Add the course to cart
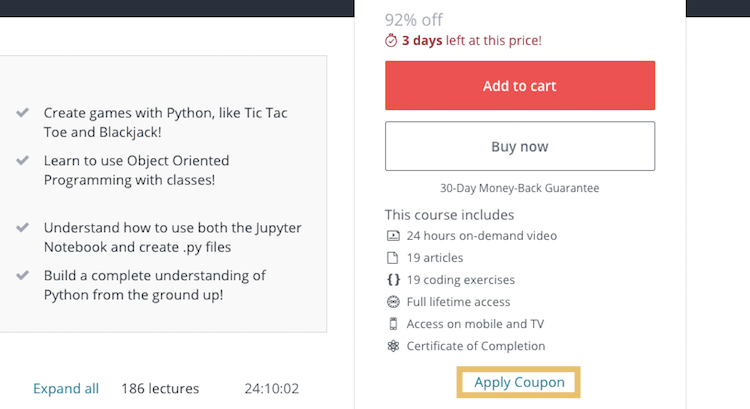This screenshot has height=409, width=750. tap(520, 86)
